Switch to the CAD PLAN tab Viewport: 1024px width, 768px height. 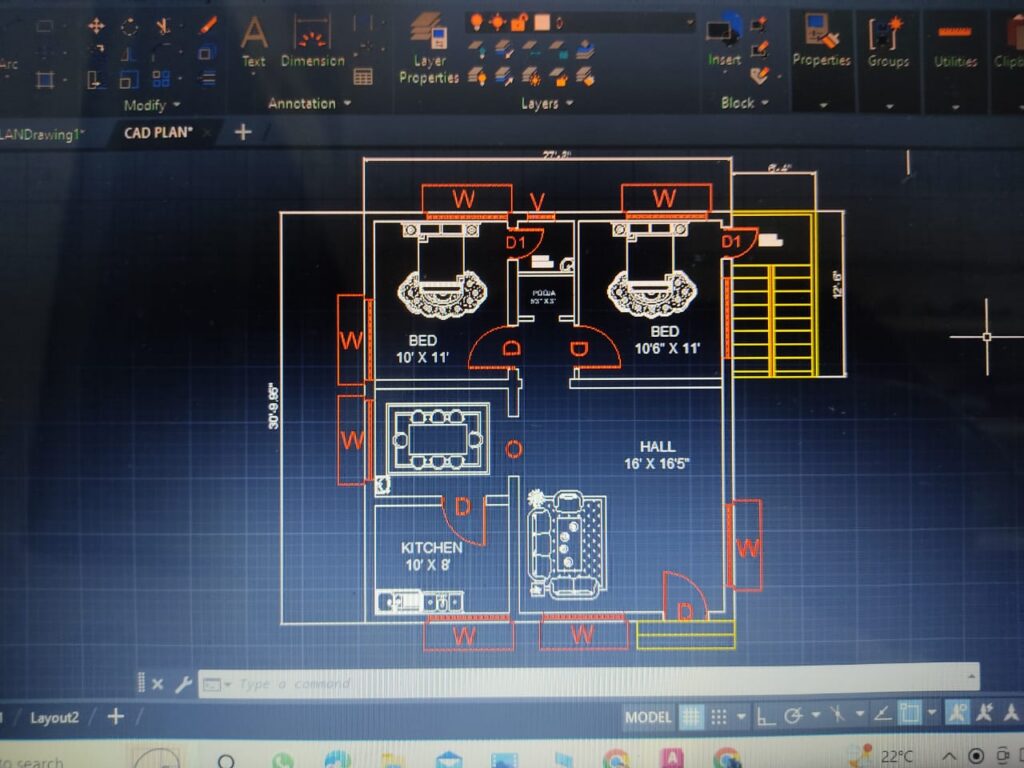pos(158,133)
